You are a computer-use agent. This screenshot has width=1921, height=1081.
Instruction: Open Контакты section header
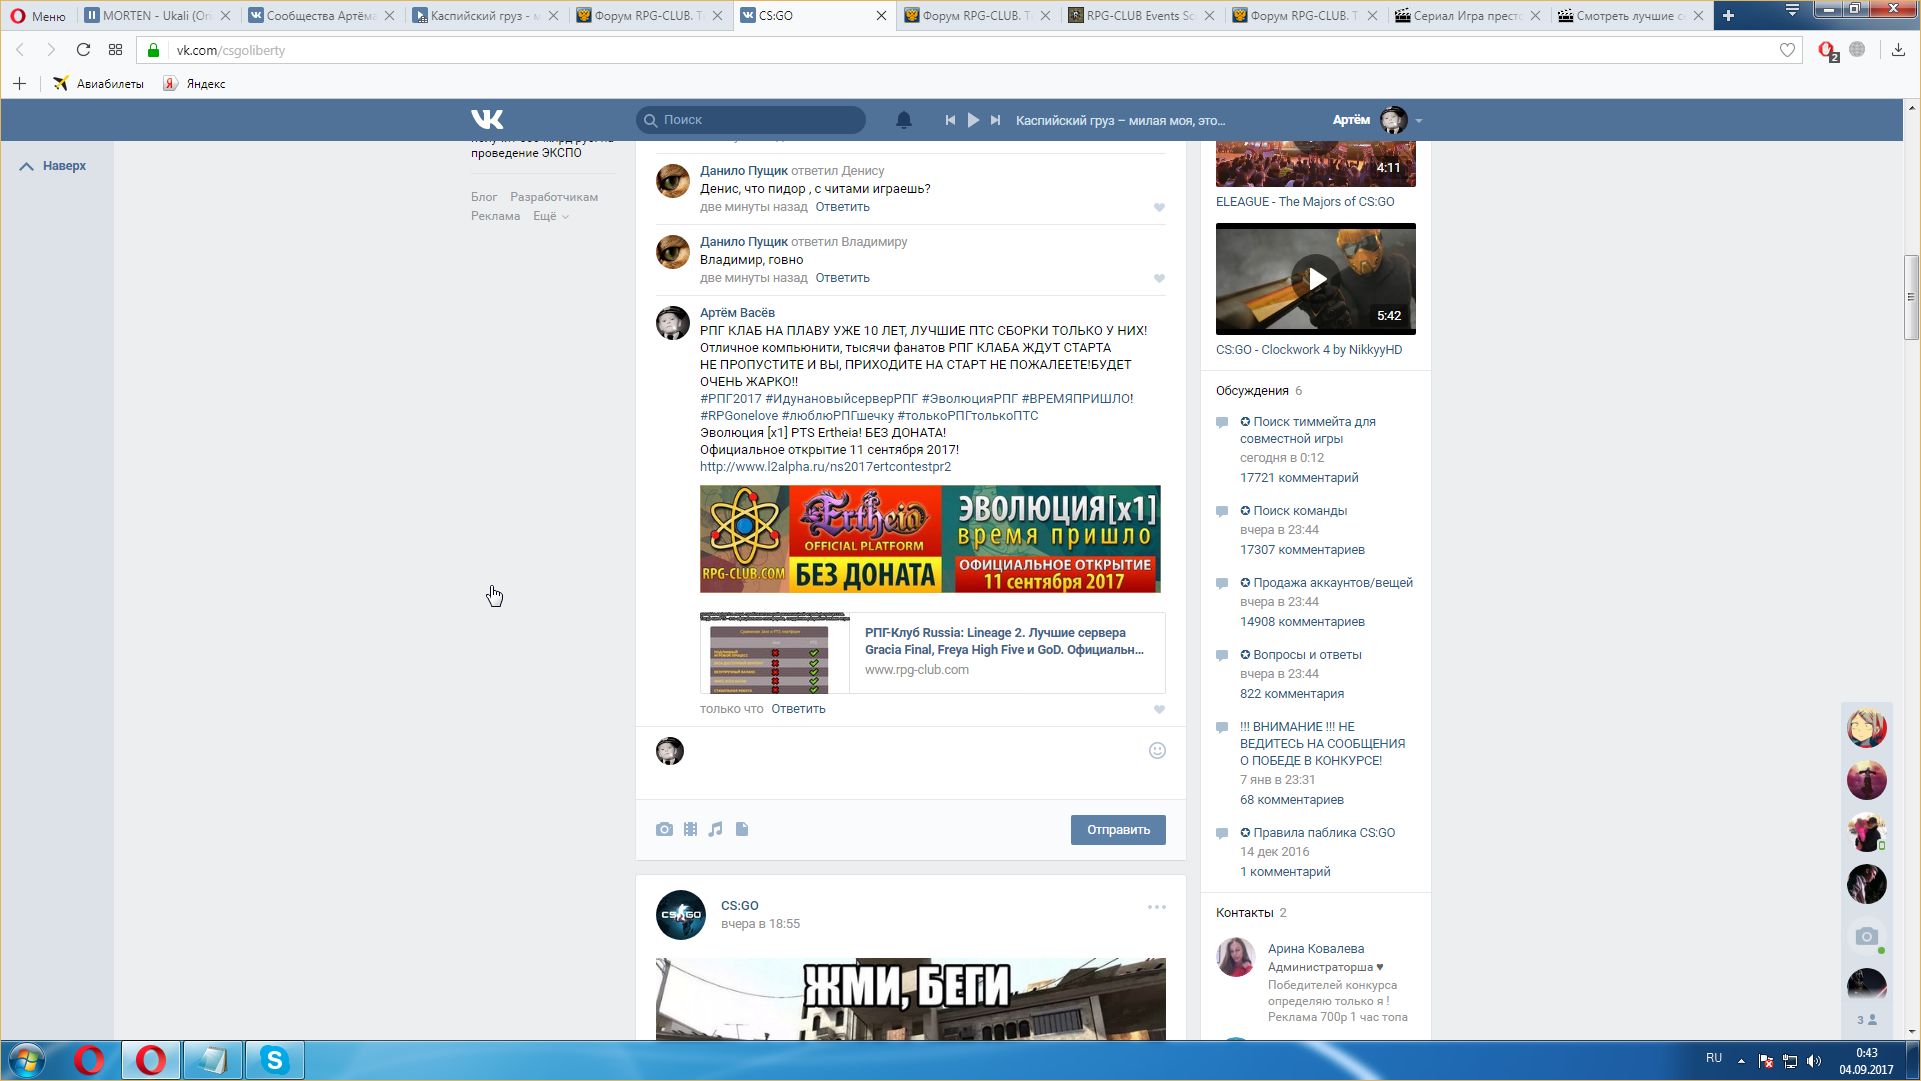(x=1245, y=913)
